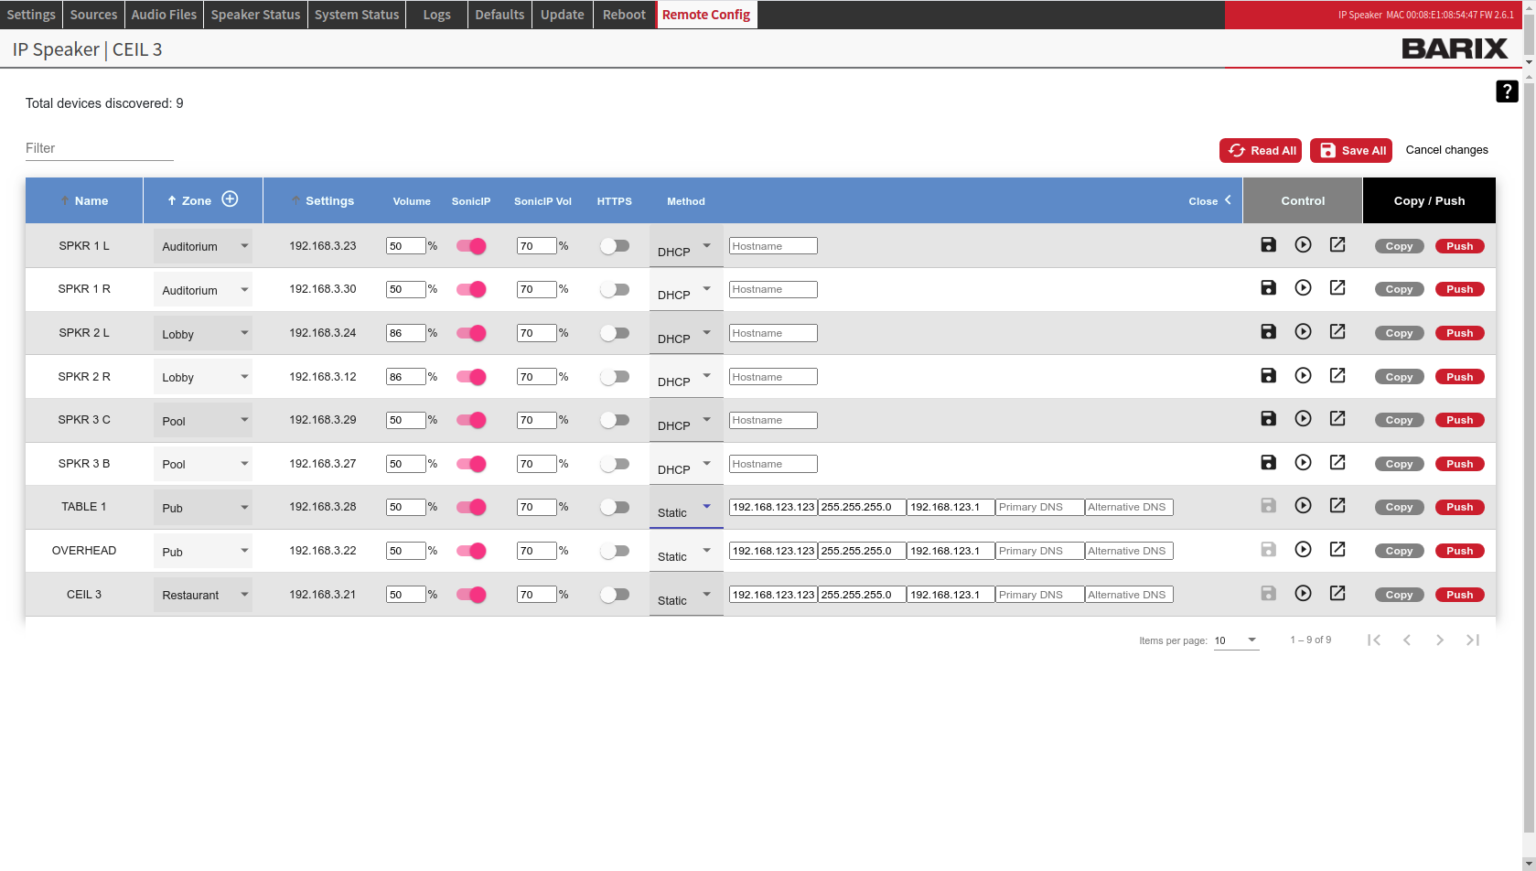The image size is (1536, 871).
Task: Push settings from the SPKR 3 C row
Action: point(1459,420)
